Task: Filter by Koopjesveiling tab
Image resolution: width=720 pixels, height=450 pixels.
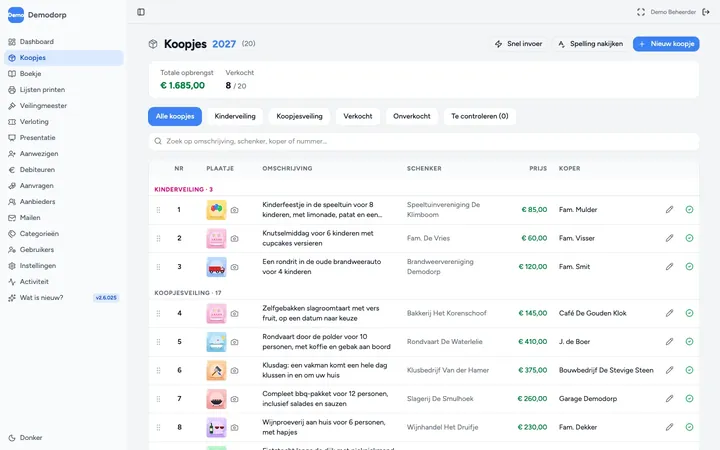Action: pos(299,117)
